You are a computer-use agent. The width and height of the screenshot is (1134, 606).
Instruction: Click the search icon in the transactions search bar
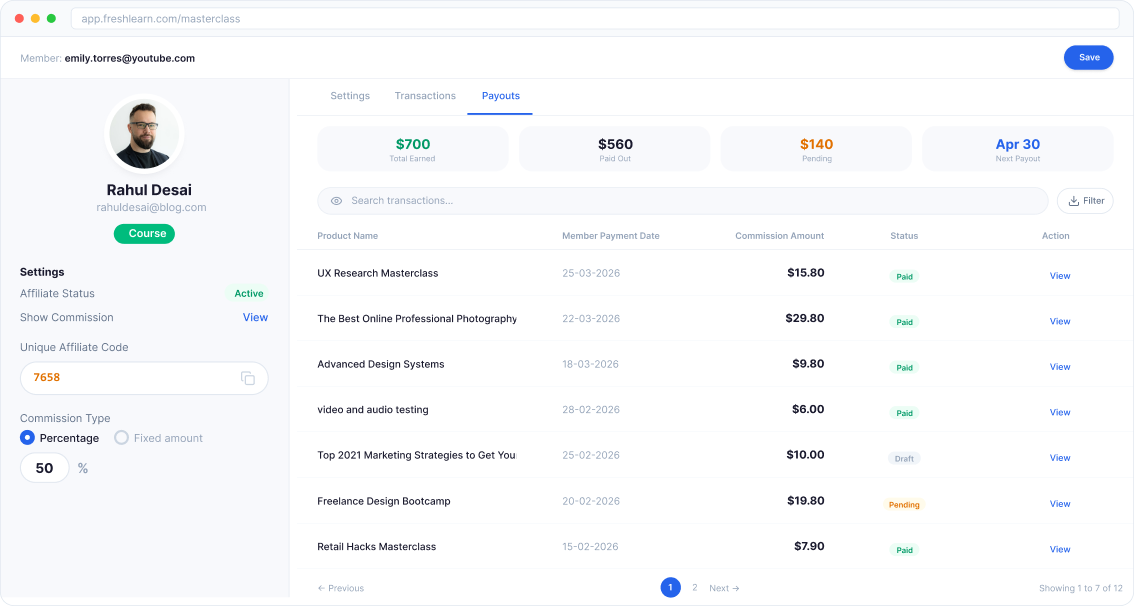[x=336, y=200]
